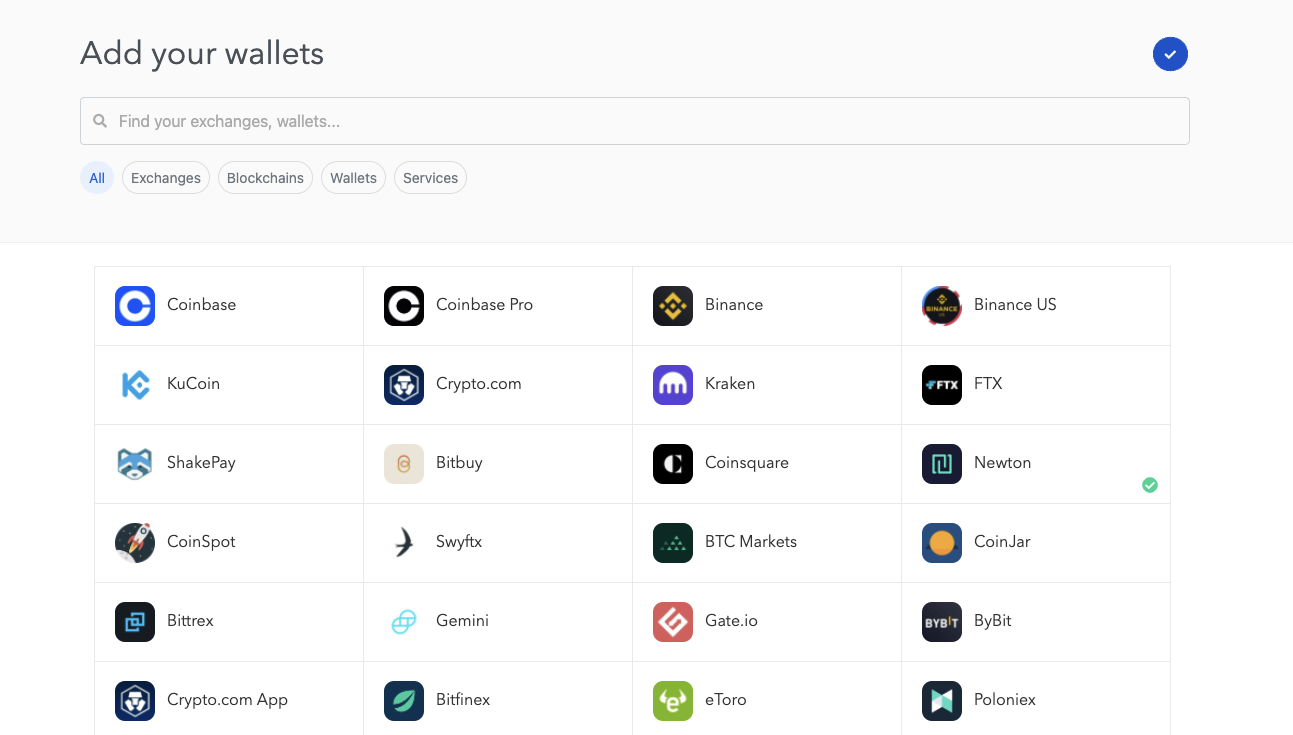Select the Services filter pill
The image size is (1293, 735).
point(430,178)
